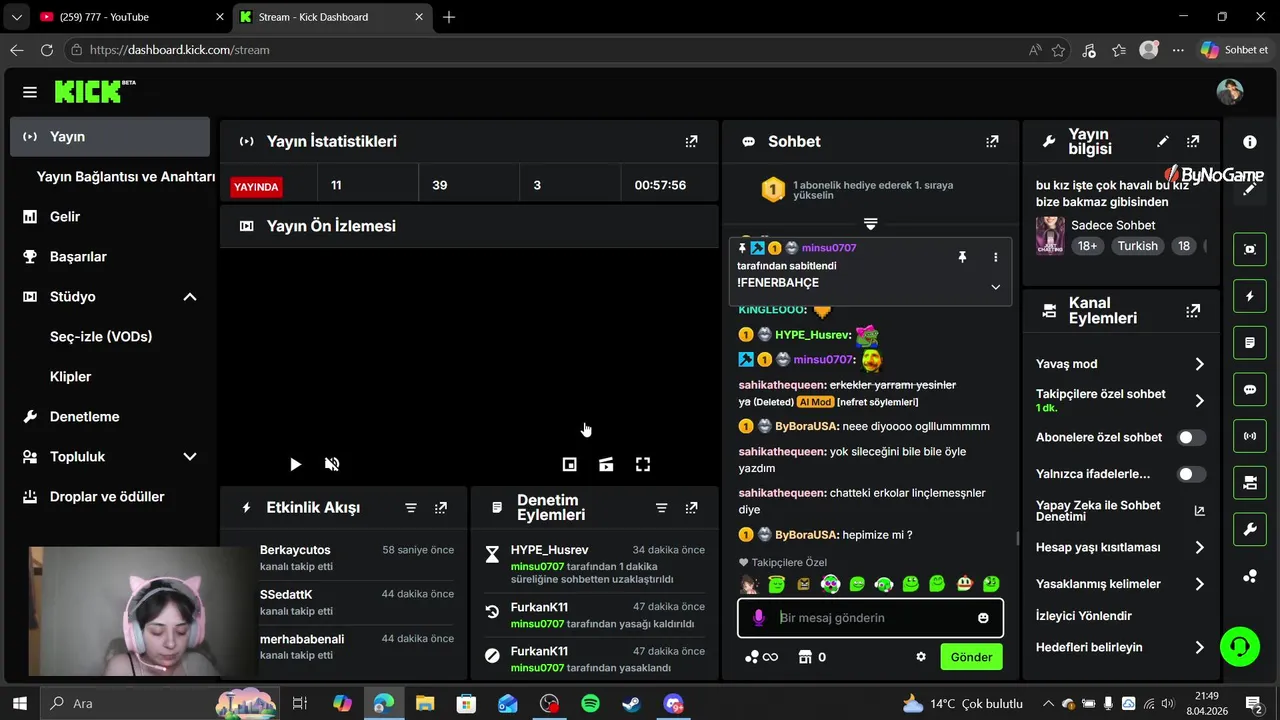The image size is (1280, 720).
Task: Open Yapay Zeka ile Sohbet Denetimi link
Action: 1120,510
